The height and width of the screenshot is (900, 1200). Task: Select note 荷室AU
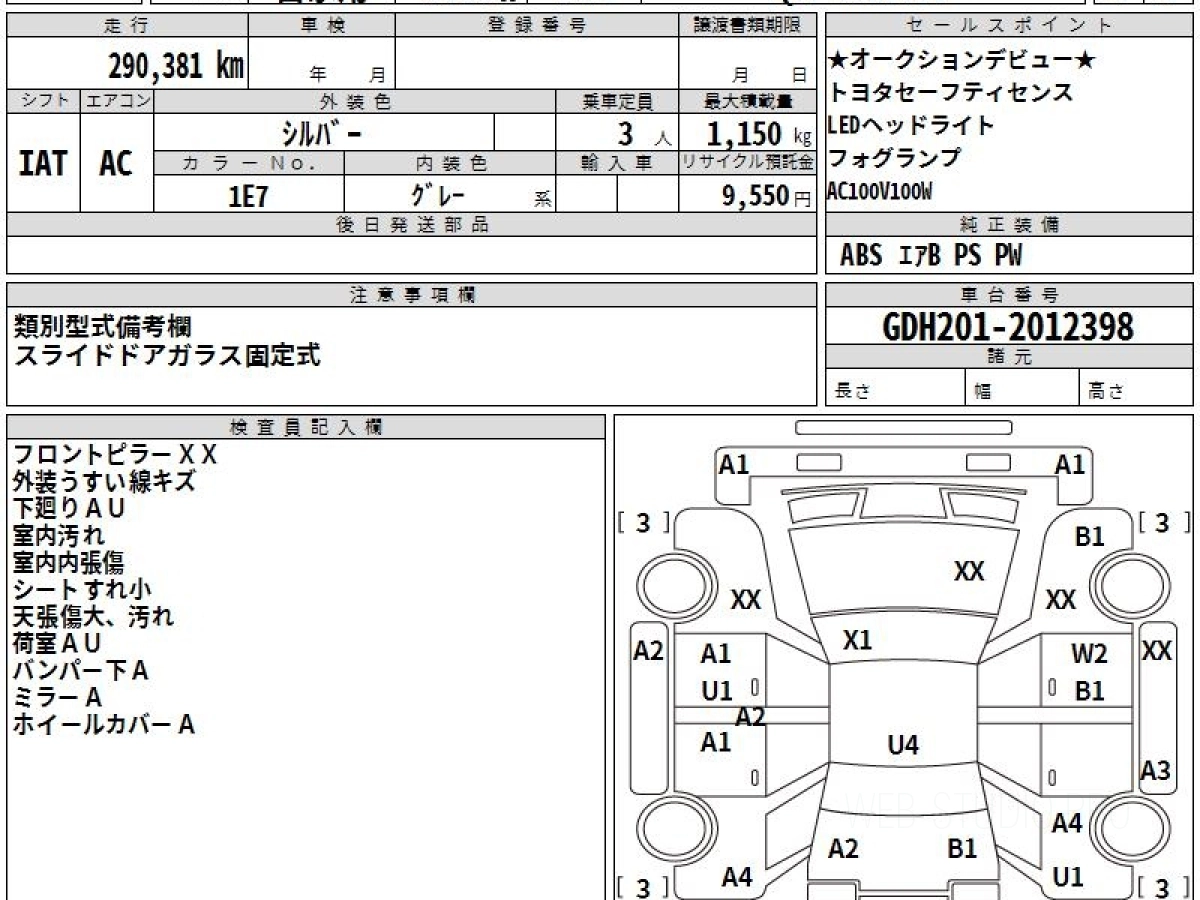click(58, 644)
